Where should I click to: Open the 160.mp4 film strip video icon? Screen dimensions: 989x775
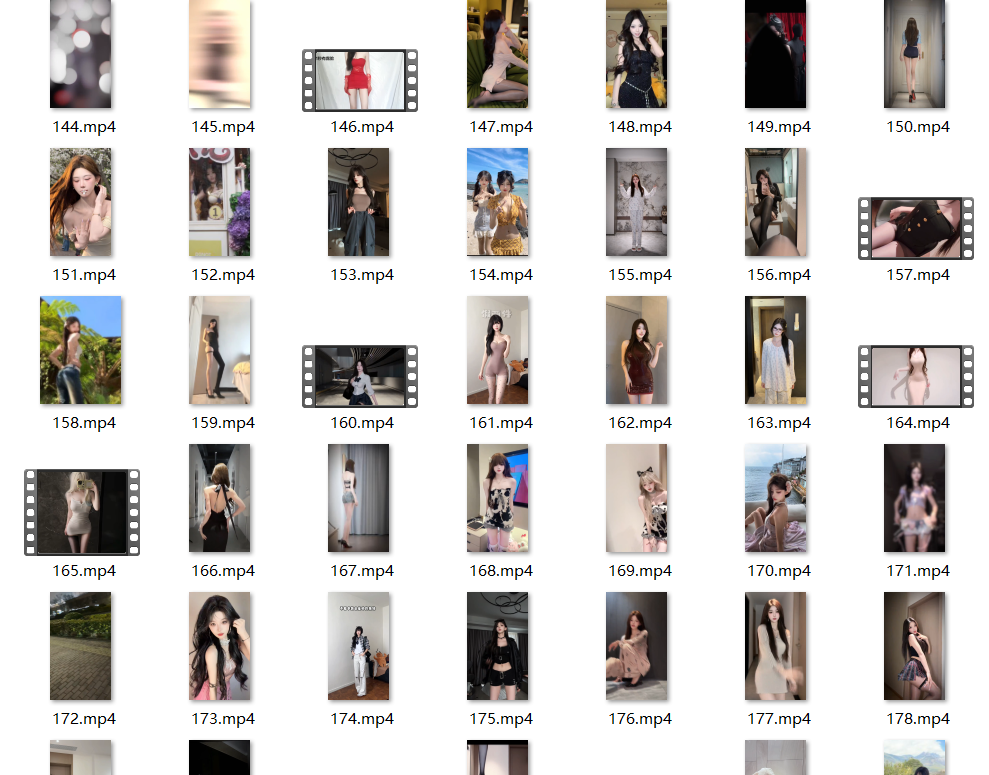point(360,376)
